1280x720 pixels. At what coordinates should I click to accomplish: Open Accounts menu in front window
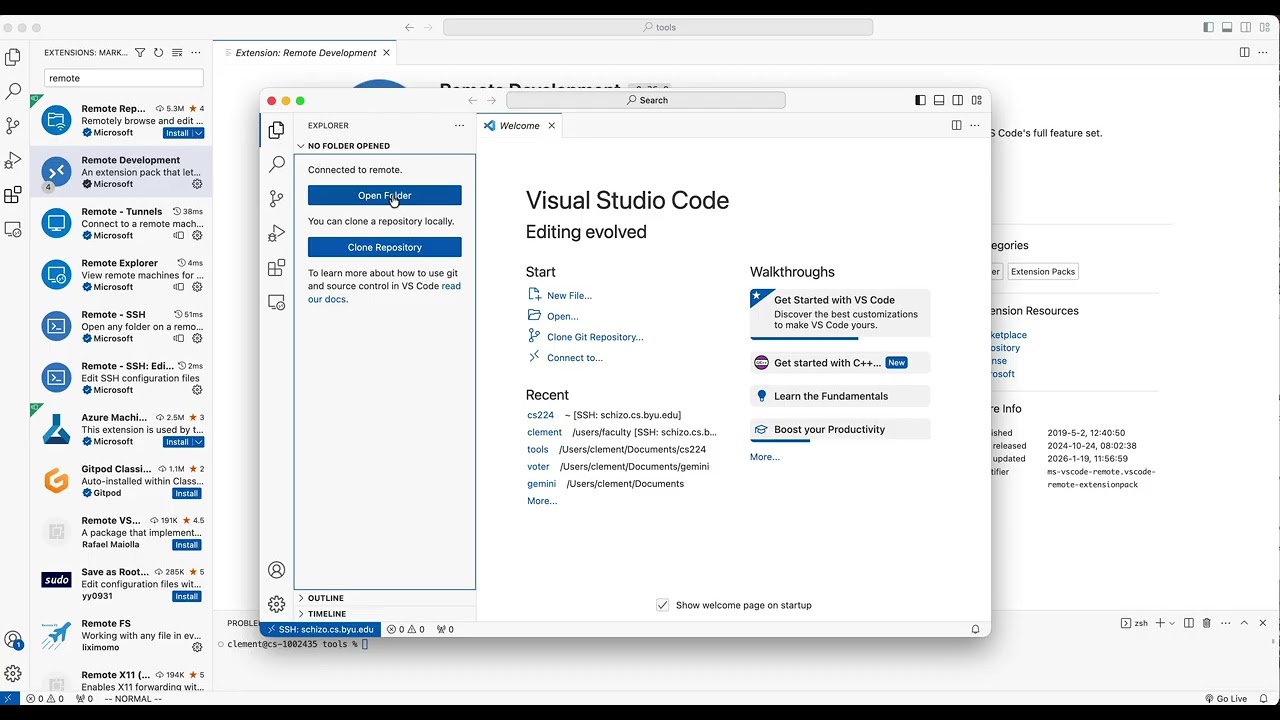click(x=277, y=570)
